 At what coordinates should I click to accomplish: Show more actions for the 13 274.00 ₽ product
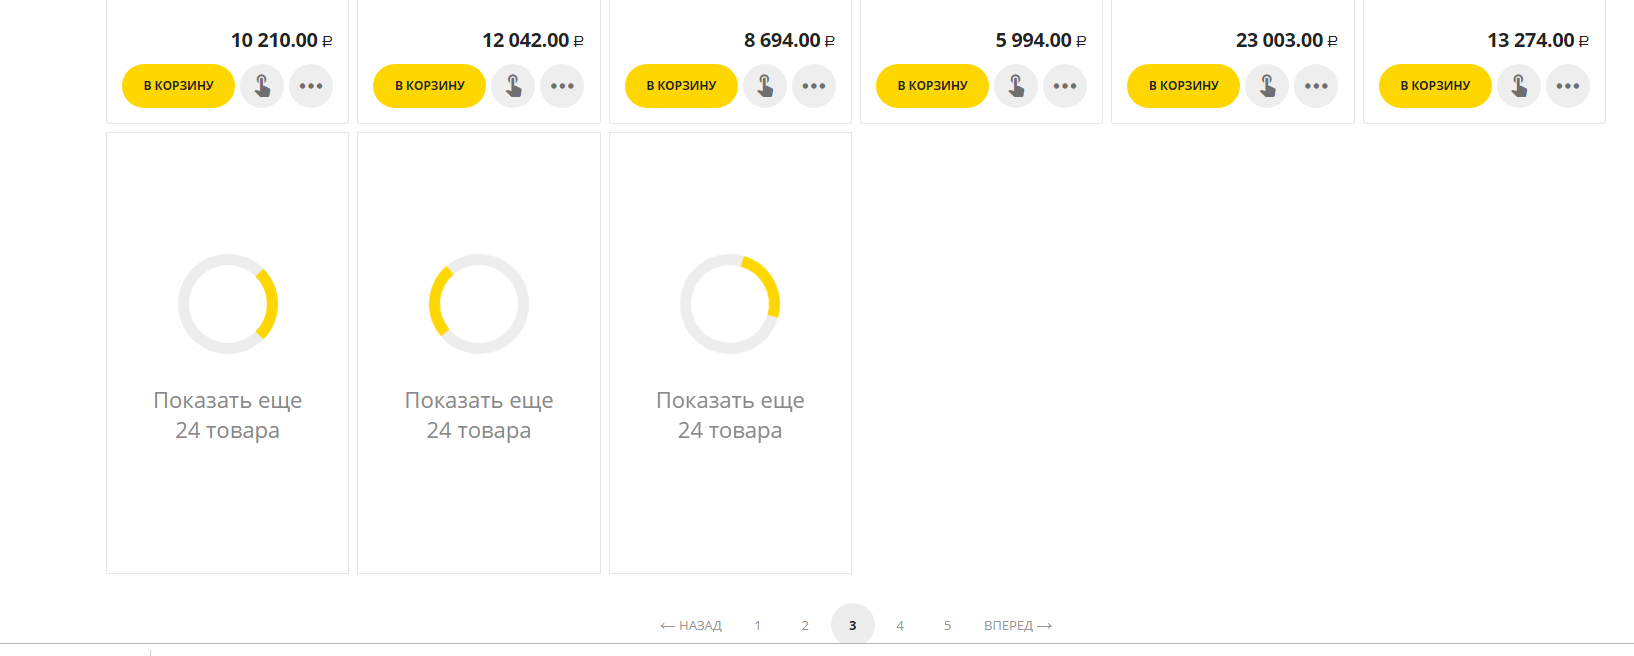(x=1568, y=86)
